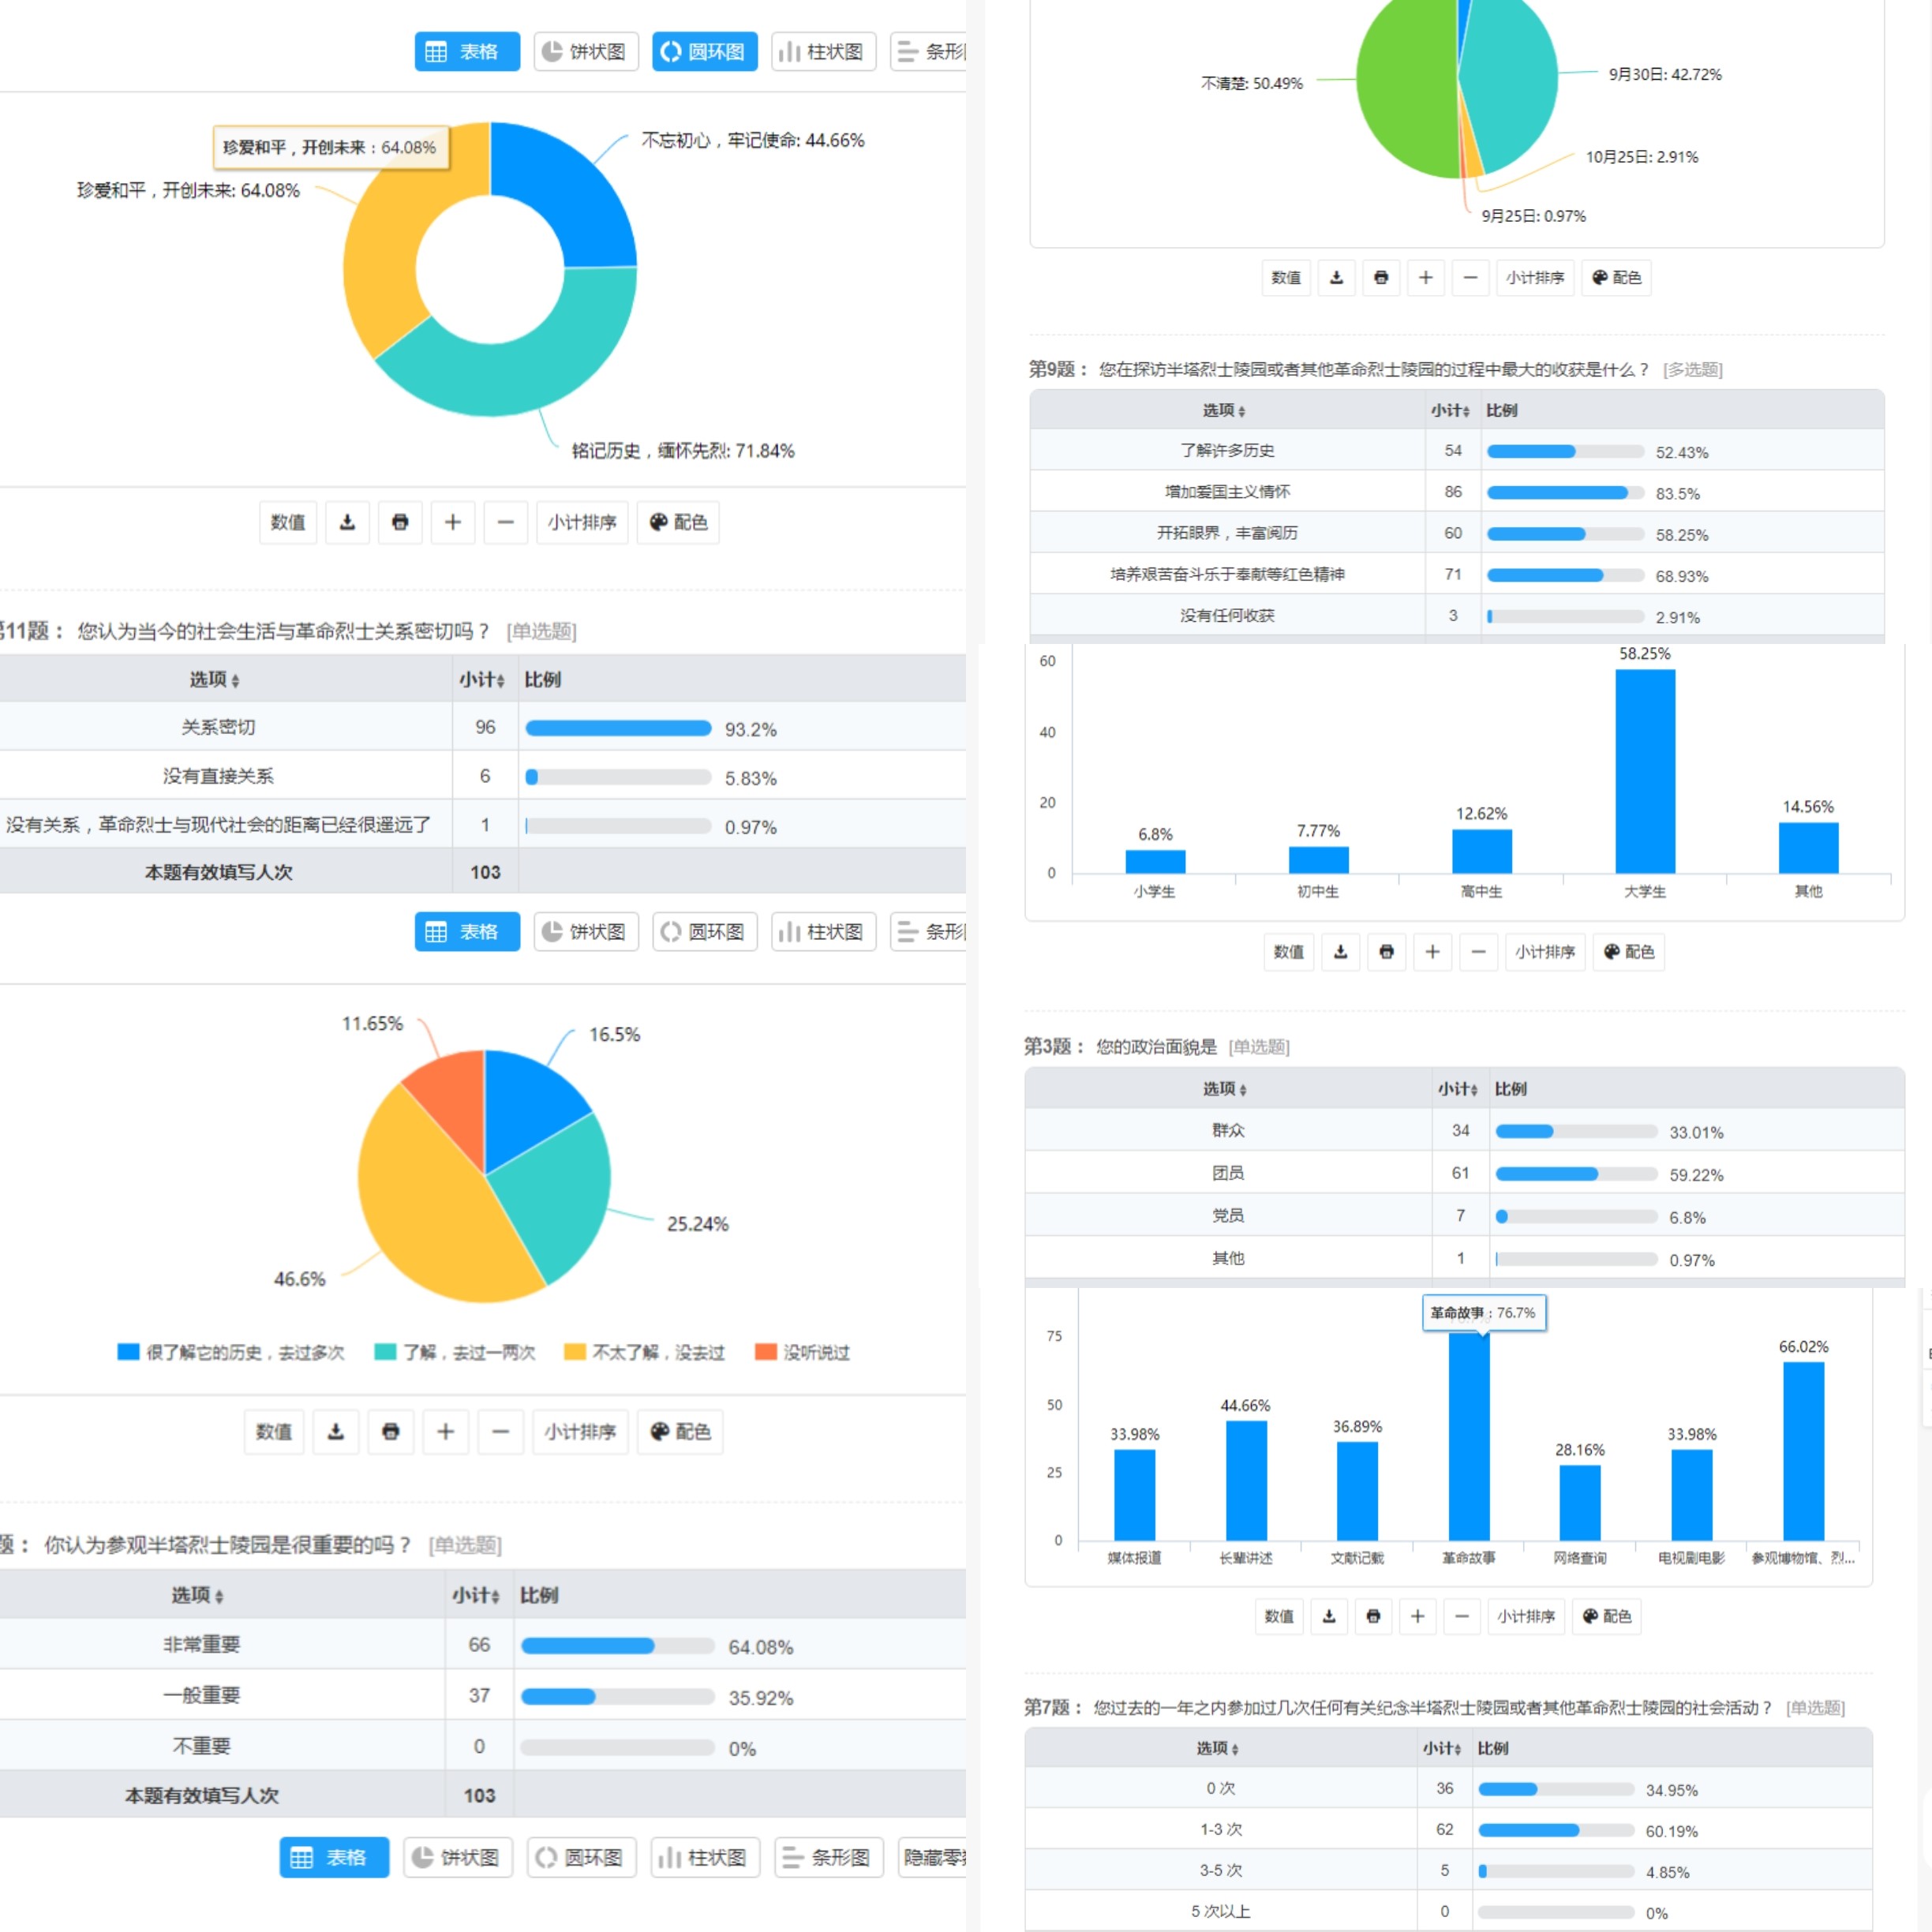Toggle 数值 under the 革命故事 bar chart
Image resolution: width=1932 pixels, height=1932 pixels.
(x=1279, y=1616)
